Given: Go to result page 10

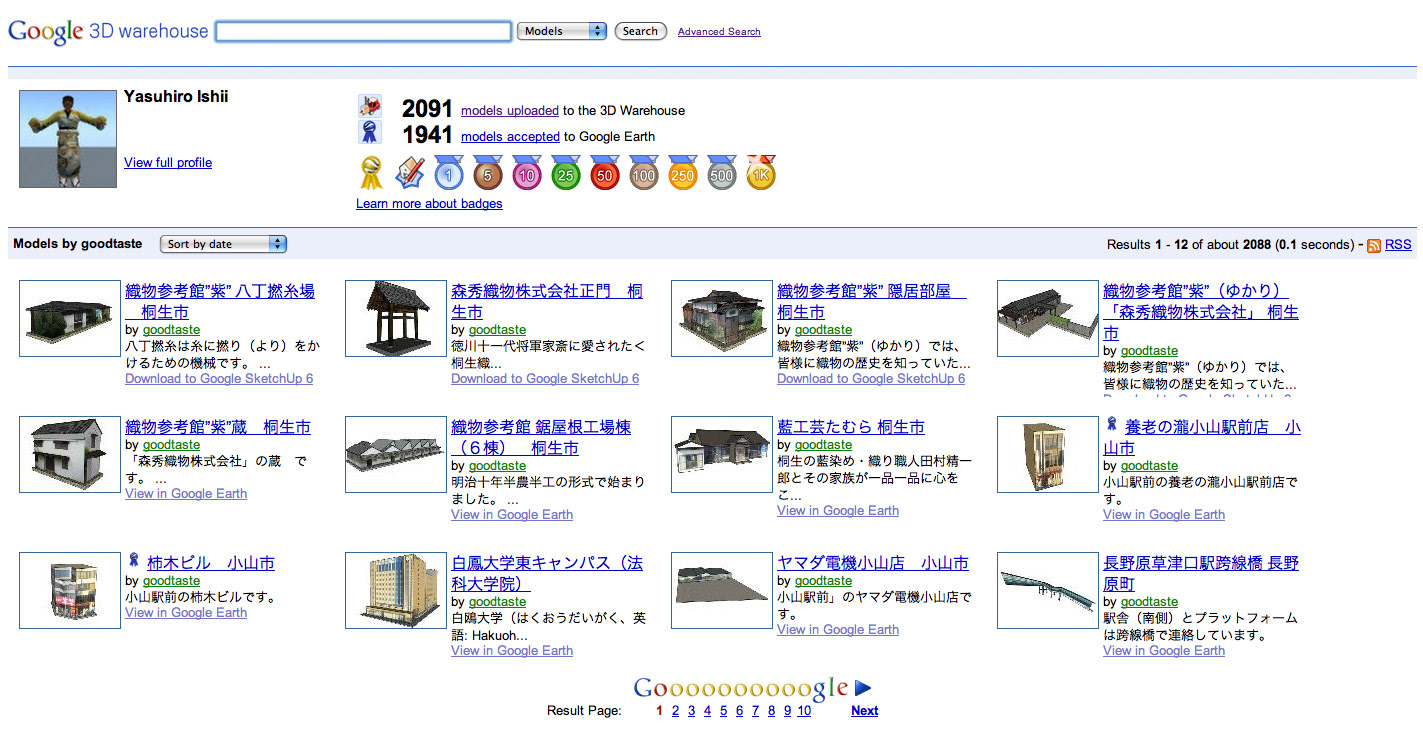Looking at the screenshot, I should (x=804, y=711).
